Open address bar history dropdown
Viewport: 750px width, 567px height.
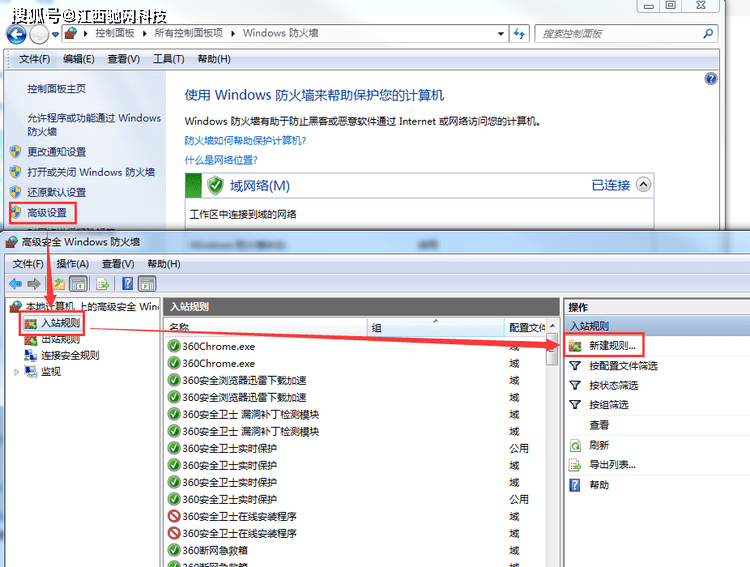point(500,34)
